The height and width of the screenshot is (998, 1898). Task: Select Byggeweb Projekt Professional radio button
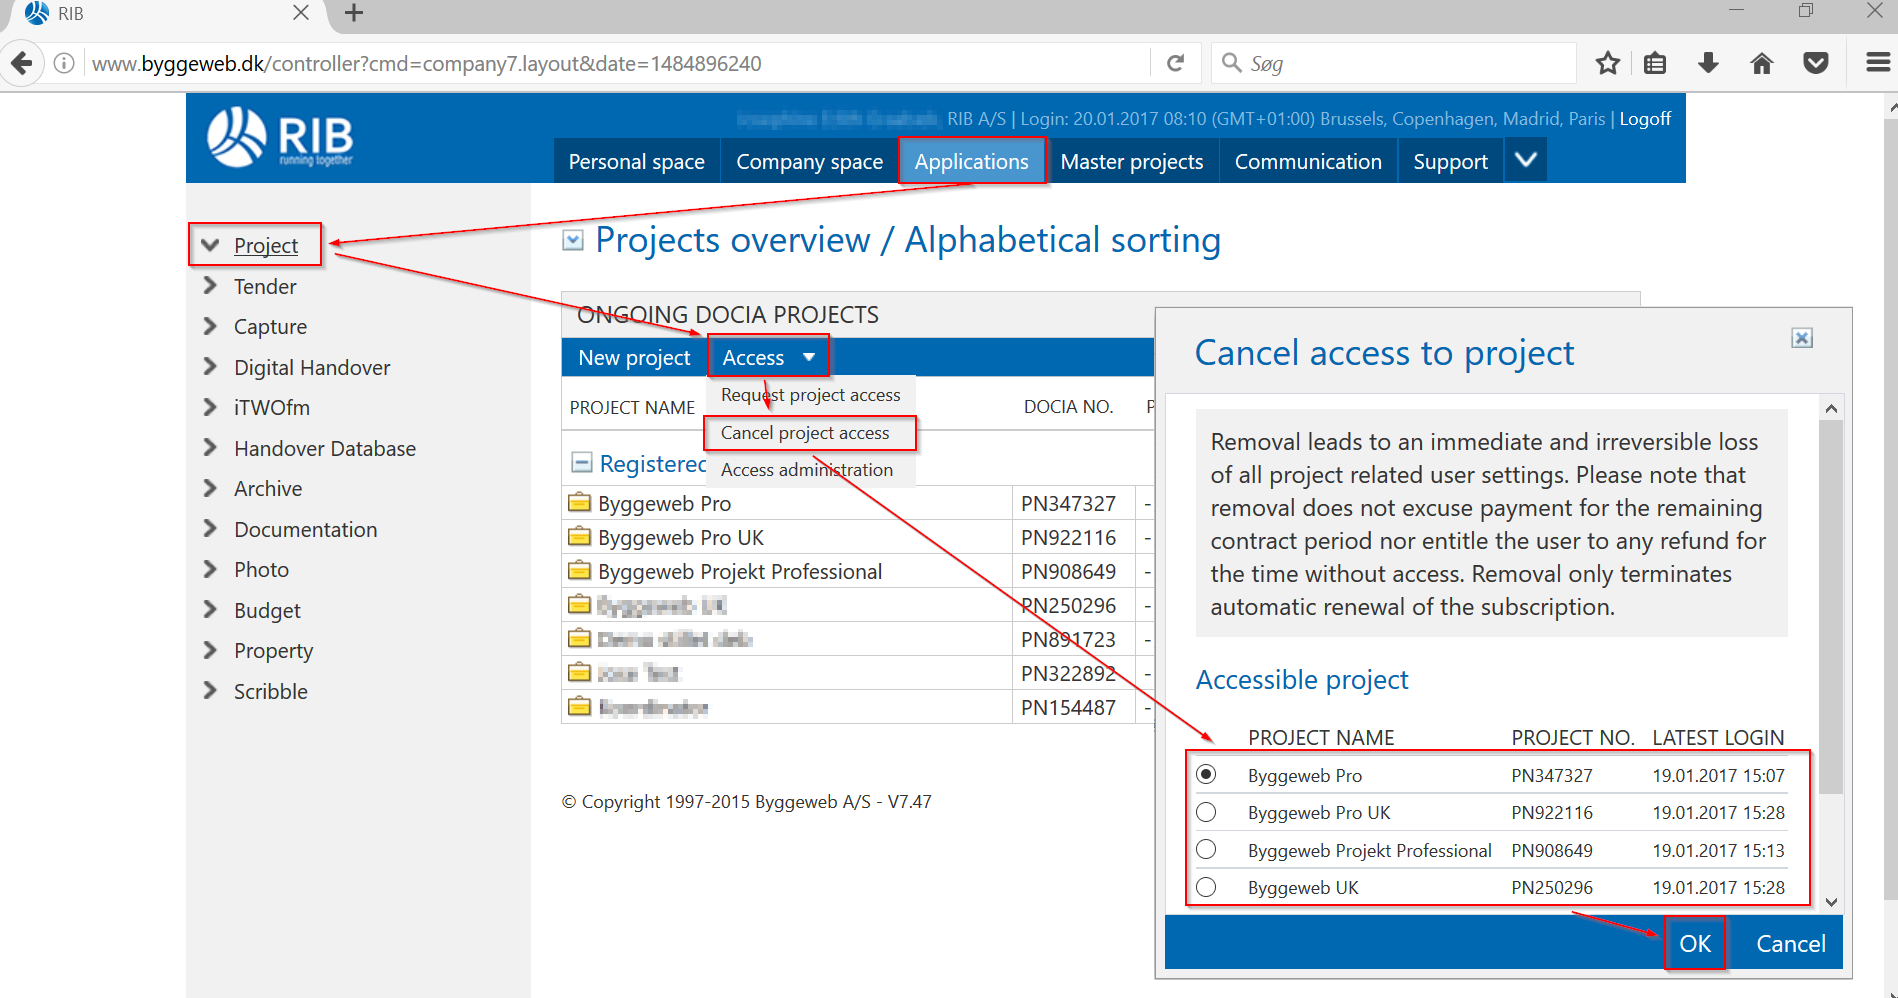pos(1206,850)
